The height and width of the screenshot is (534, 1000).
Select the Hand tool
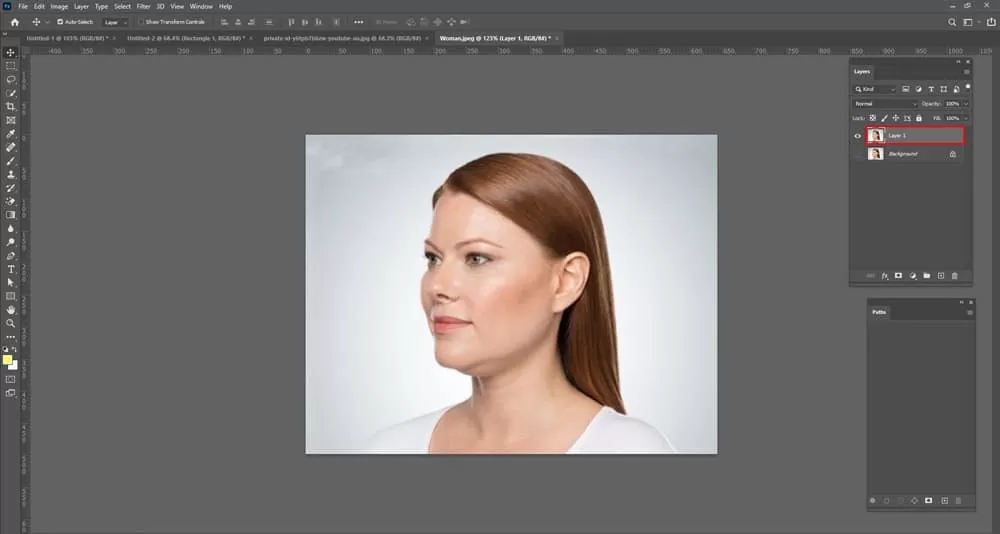[11, 310]
